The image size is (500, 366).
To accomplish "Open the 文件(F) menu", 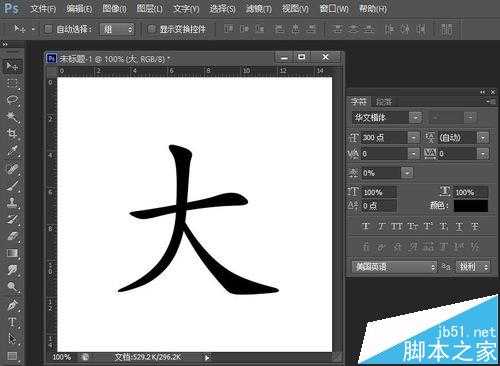I will (43, 9).
